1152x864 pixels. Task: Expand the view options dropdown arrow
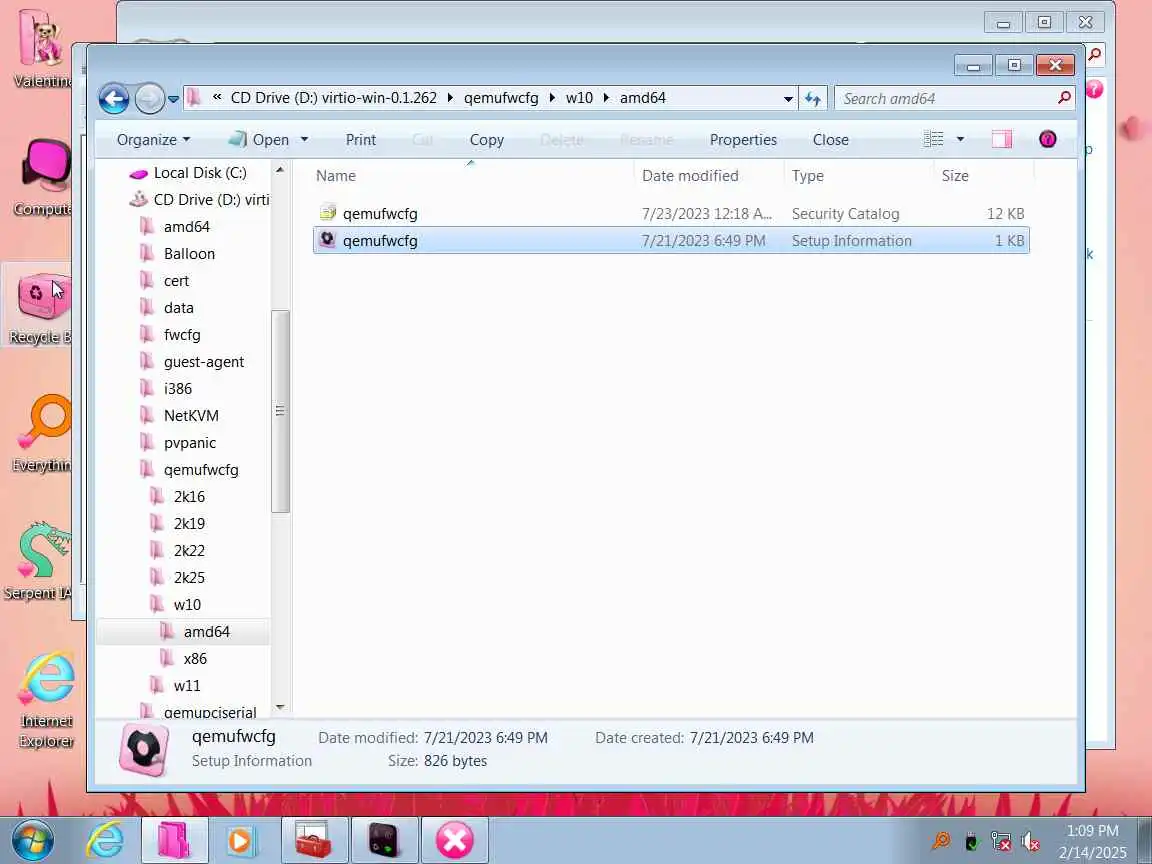960,139
